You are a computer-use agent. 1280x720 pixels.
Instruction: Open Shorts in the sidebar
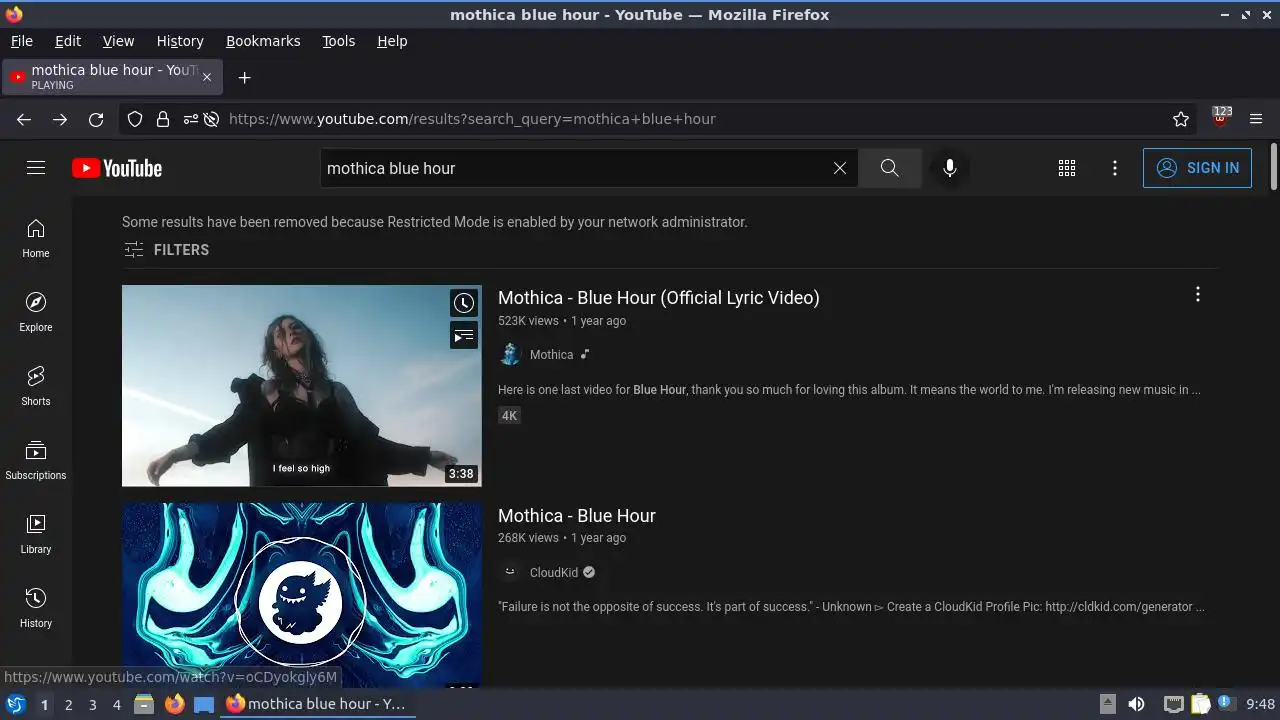[36, 387]
